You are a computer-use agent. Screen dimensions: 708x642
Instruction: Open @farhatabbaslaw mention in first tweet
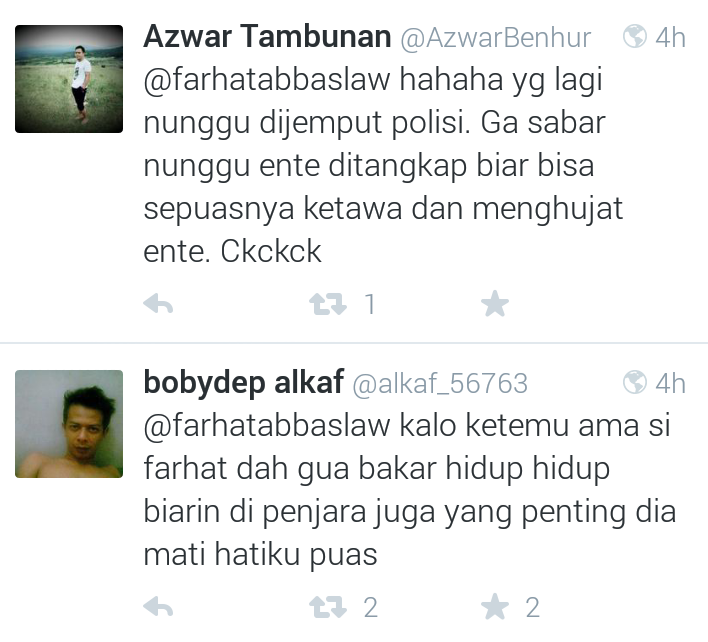tap(267, 79)
